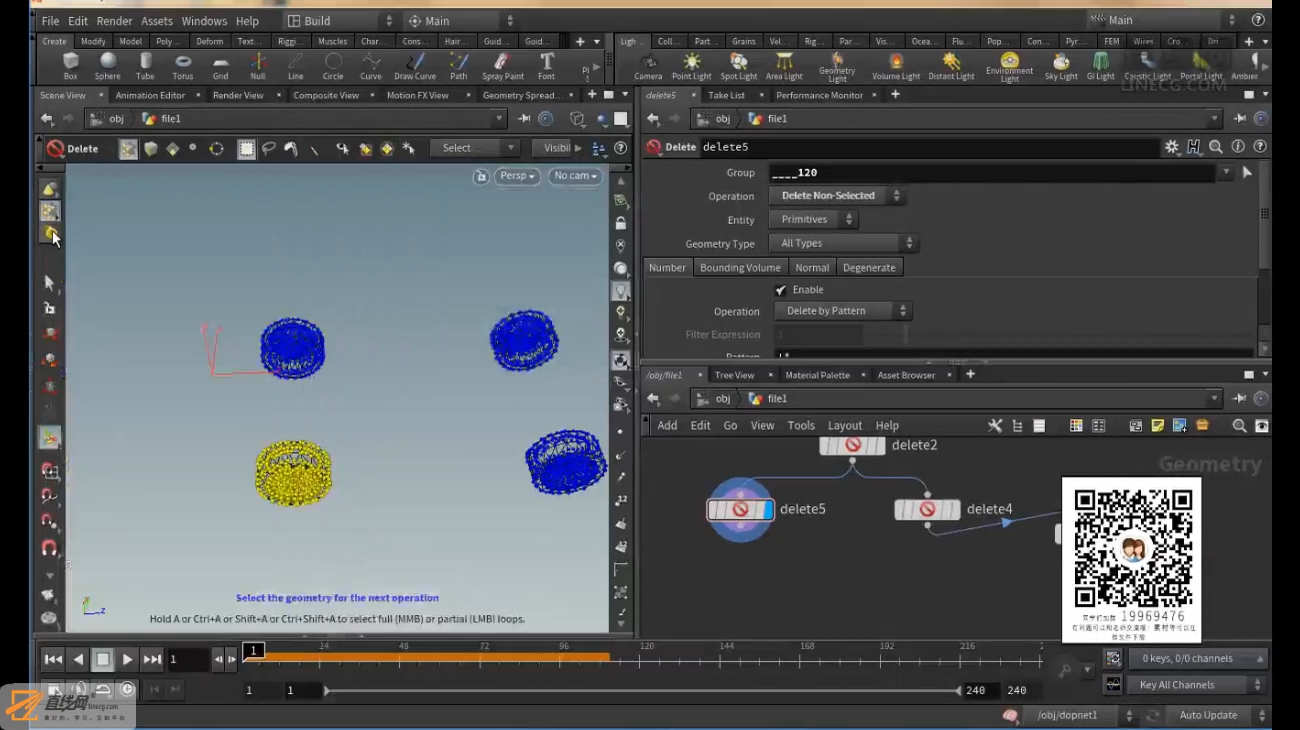
Task: Click the sticky note icon in network editor
Action: pos(1158,425)
